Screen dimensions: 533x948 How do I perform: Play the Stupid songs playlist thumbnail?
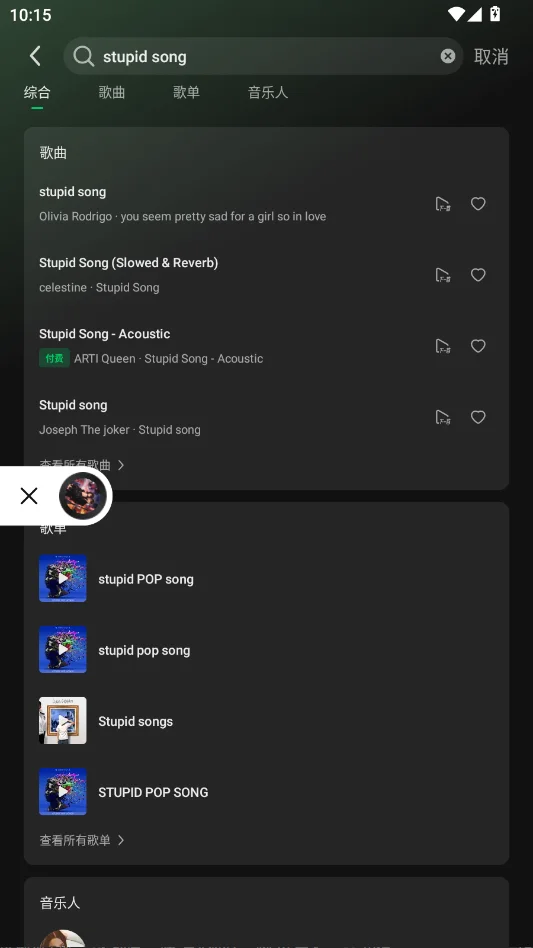(63, 721)
